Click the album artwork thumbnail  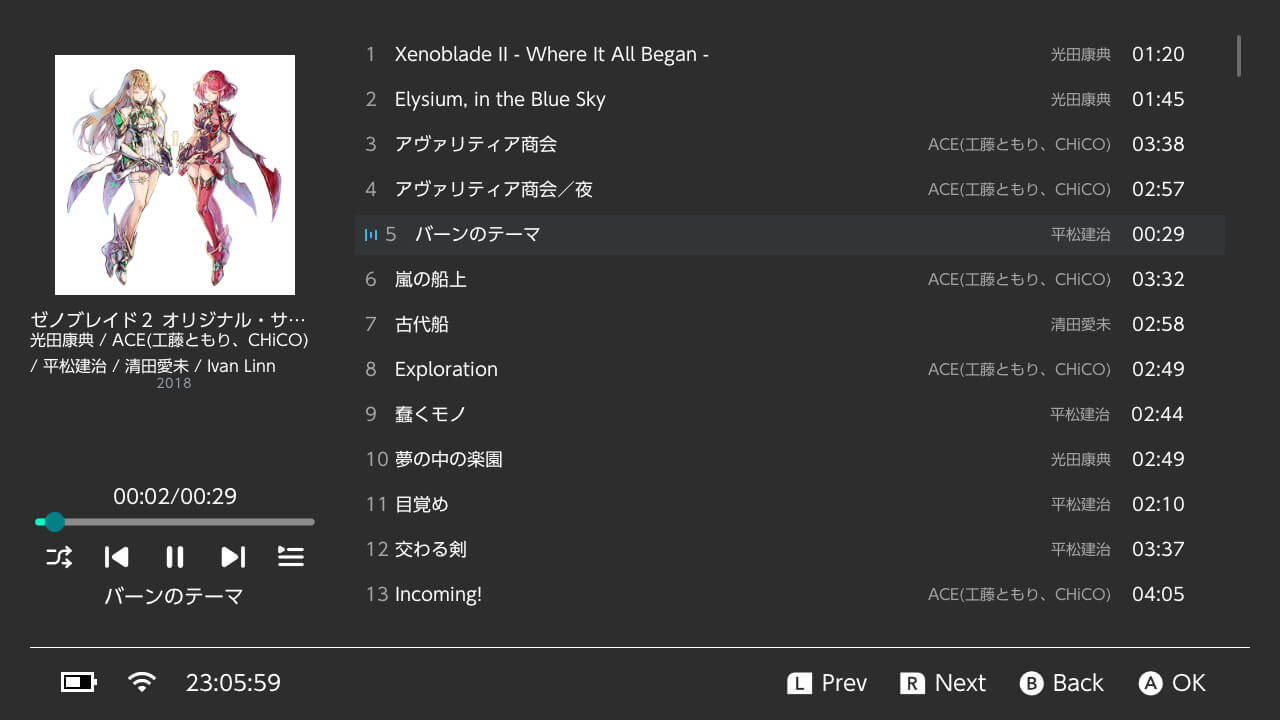[174, 174]
